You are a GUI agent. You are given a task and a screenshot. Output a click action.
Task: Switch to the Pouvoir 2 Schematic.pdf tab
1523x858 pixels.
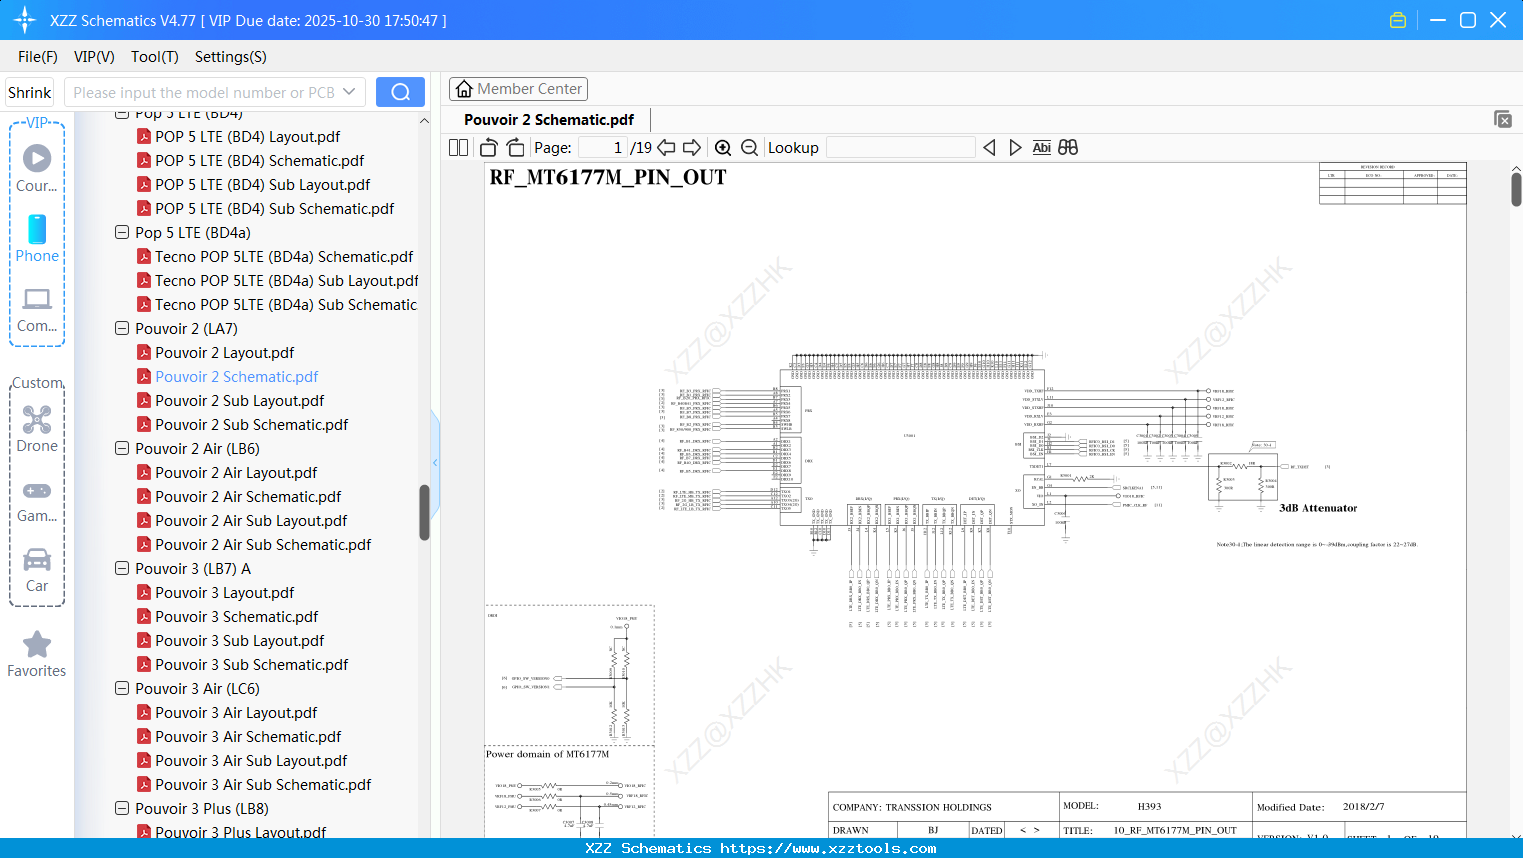[548, 119]
